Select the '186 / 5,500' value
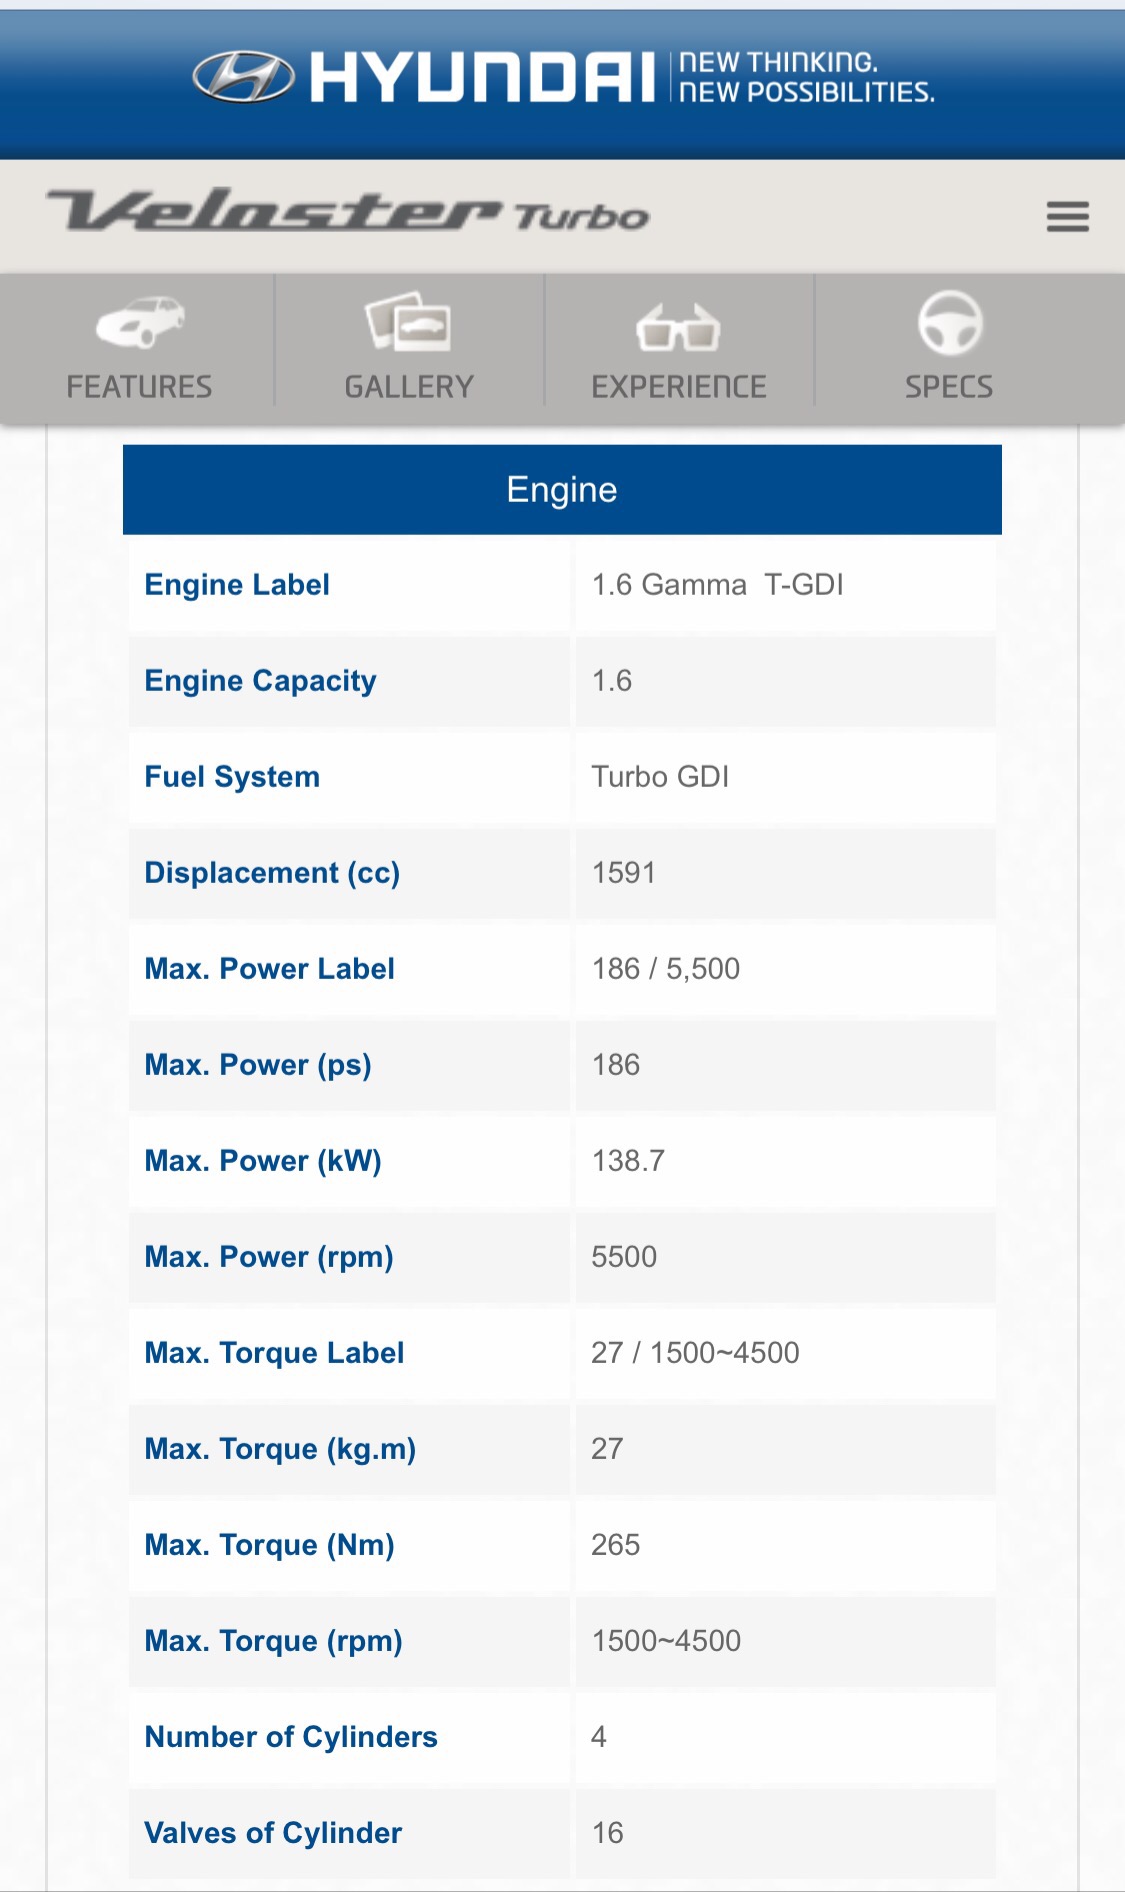Viewport: 1125px width, 1892px height. click(666, 969)
